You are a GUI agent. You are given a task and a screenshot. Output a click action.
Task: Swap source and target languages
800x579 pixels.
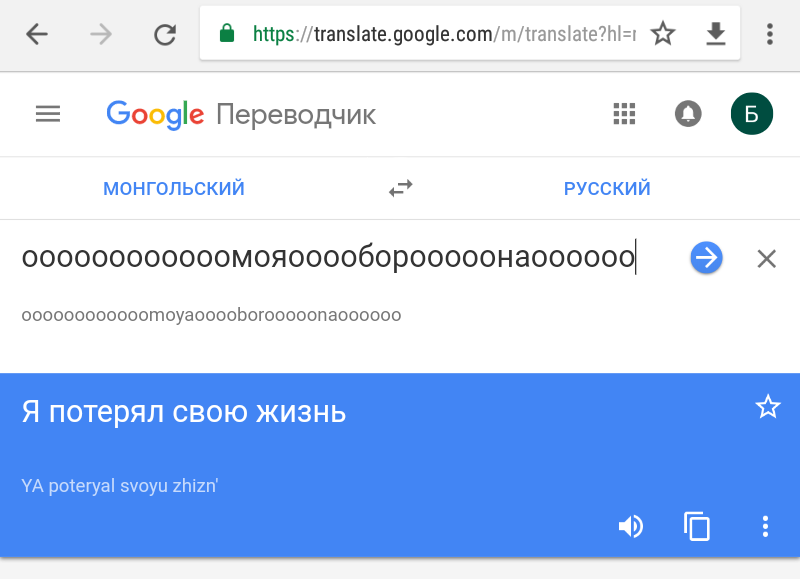[x=401, y=188]
